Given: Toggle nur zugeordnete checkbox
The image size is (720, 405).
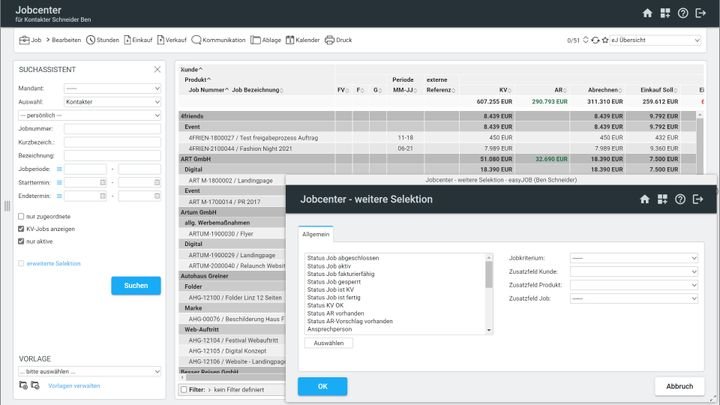Looking at the screenshot, I should (21, 216).
